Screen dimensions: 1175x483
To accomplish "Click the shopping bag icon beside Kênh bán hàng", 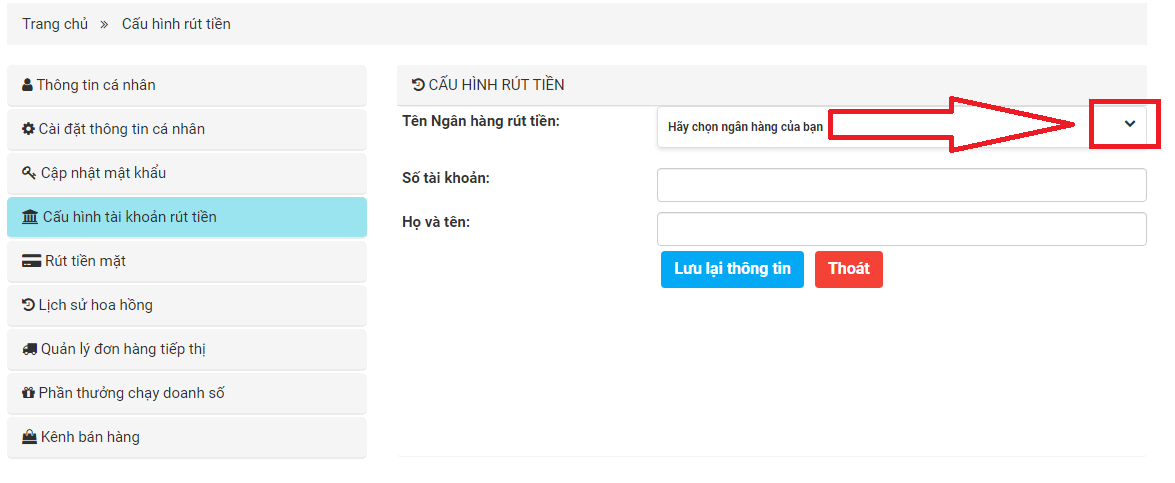I will [x=29, y=437].
